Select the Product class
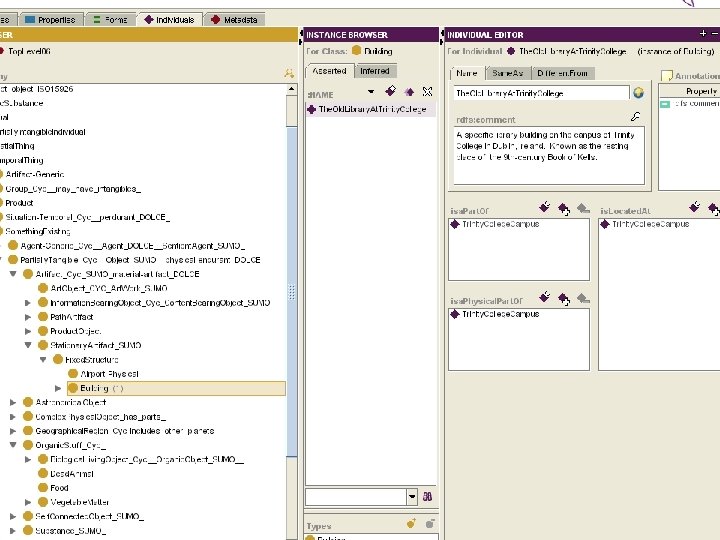The width and height of the screenshot is (720, 540). coord(17,203)
